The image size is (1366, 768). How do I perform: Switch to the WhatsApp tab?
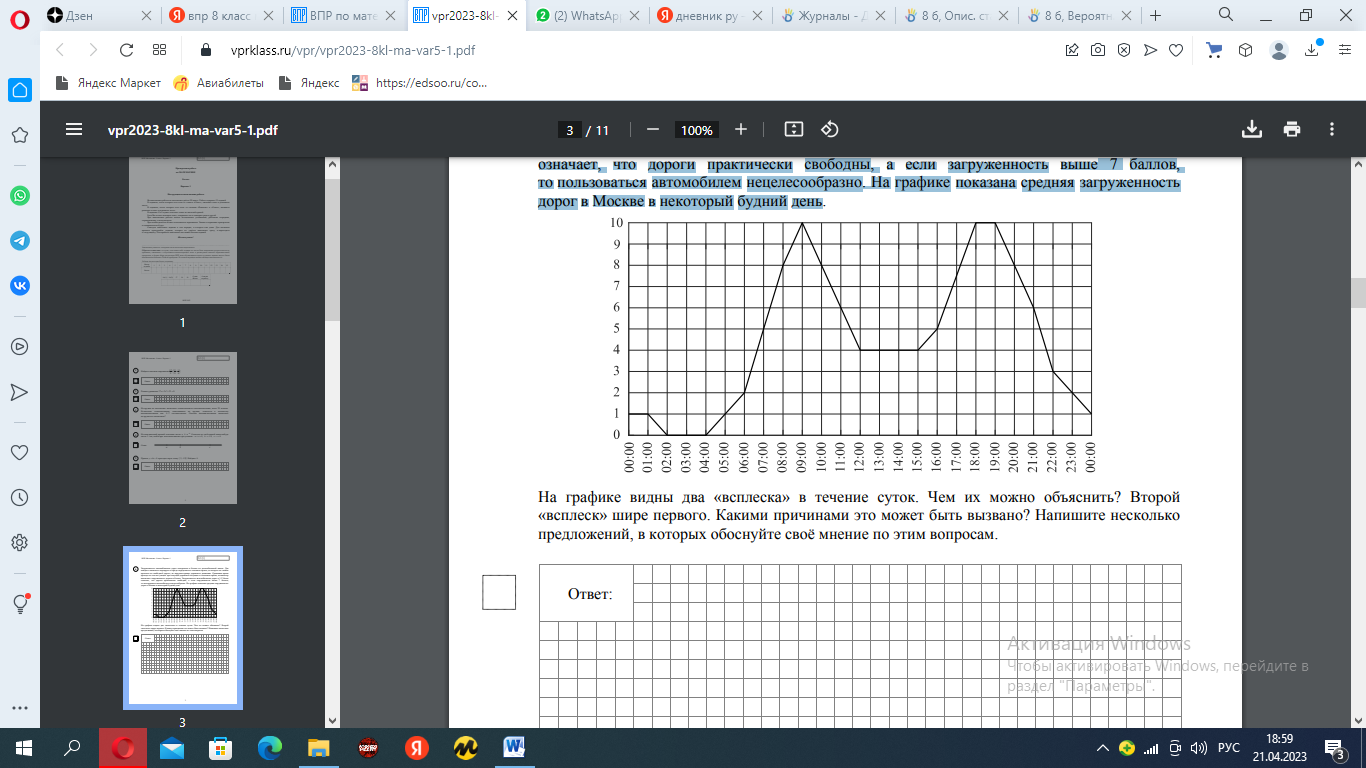[x=589, y=16]
